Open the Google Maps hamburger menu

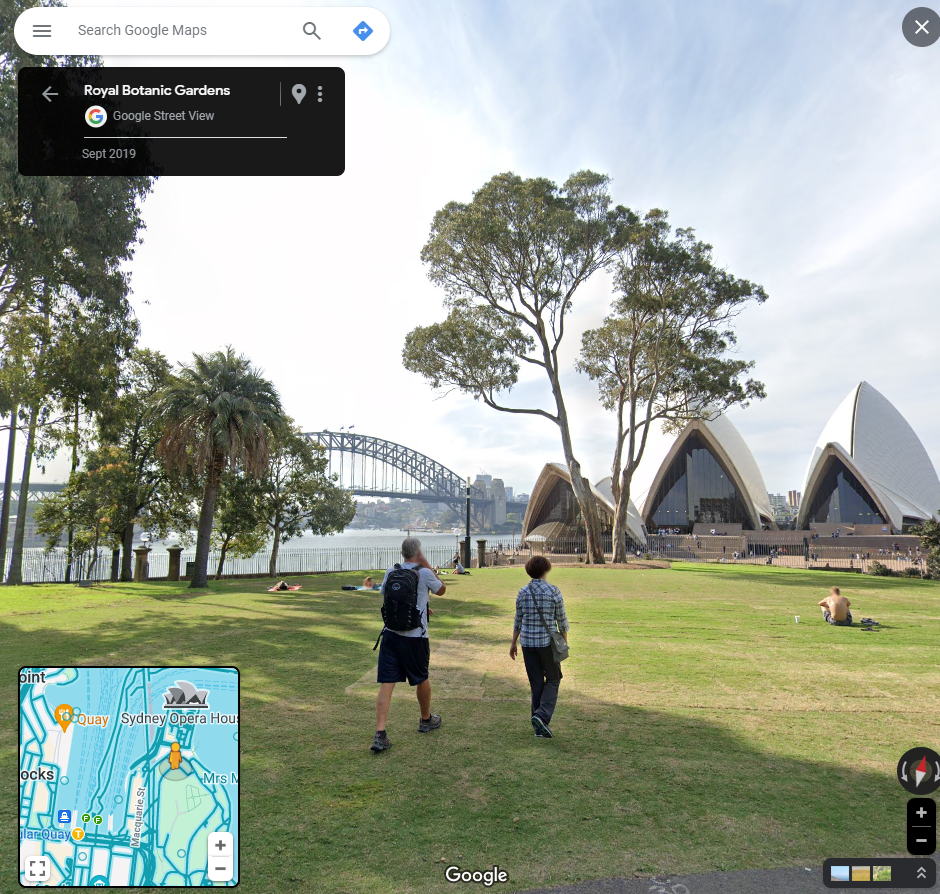42,31
